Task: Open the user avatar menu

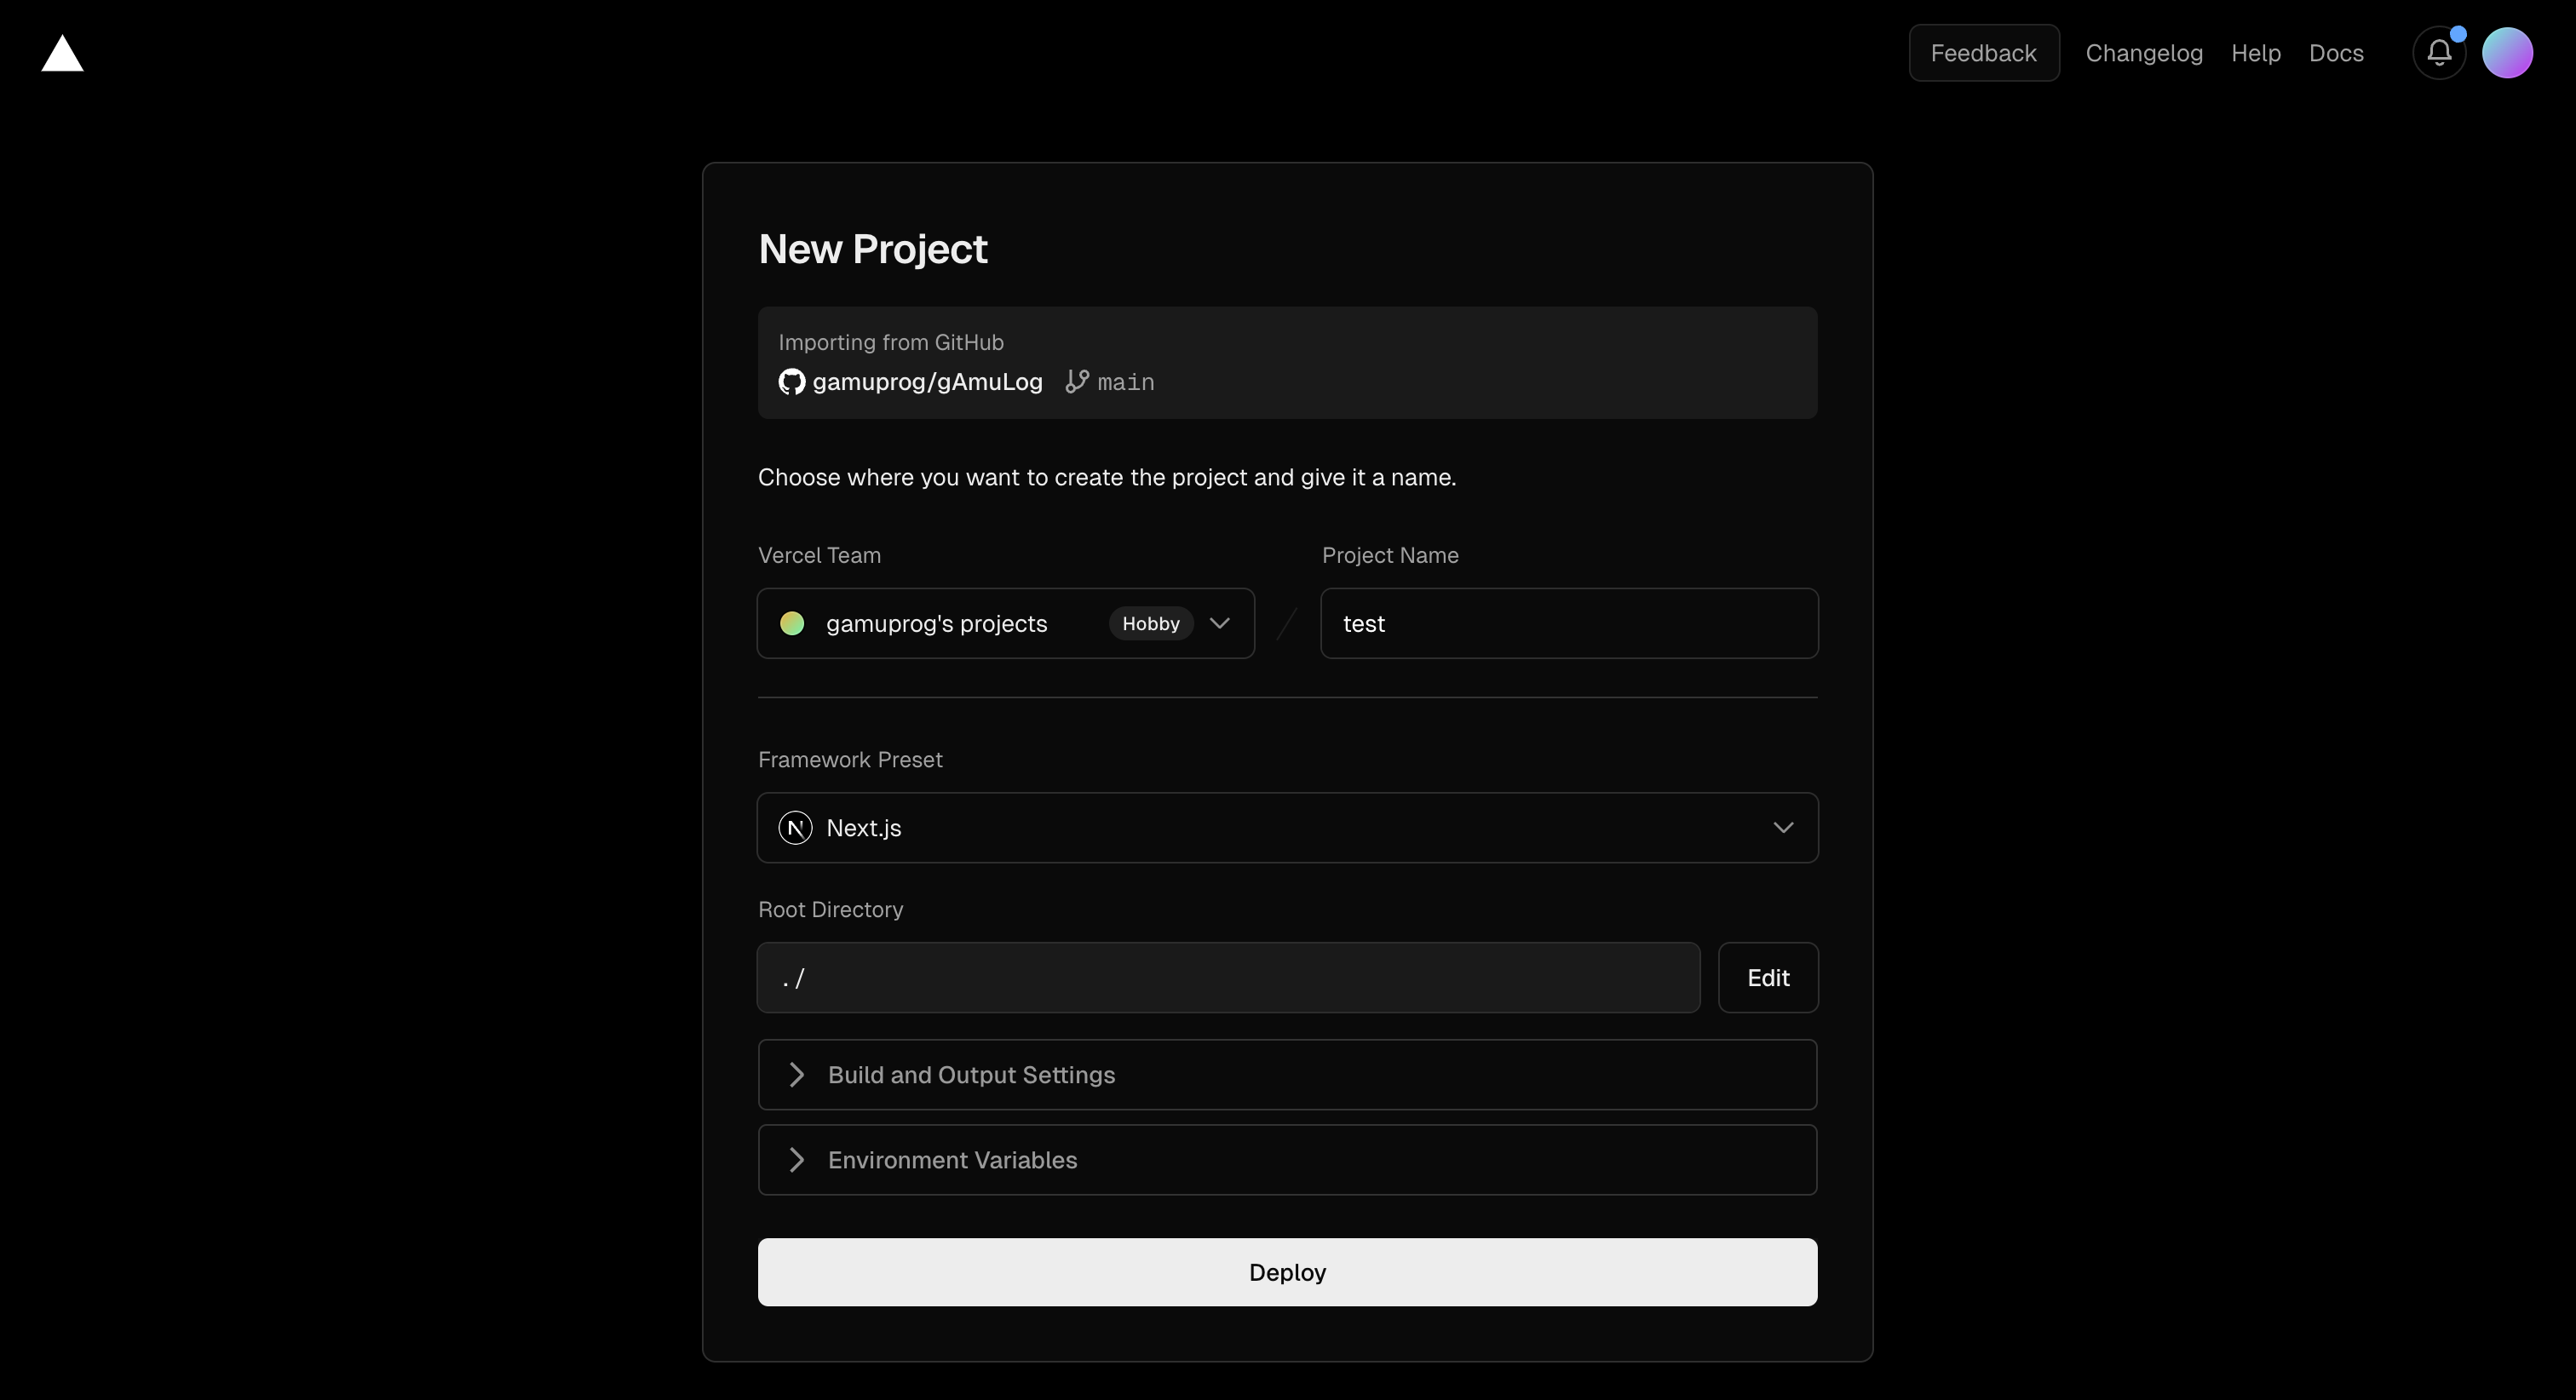Action: click(x=2507, y=53)
